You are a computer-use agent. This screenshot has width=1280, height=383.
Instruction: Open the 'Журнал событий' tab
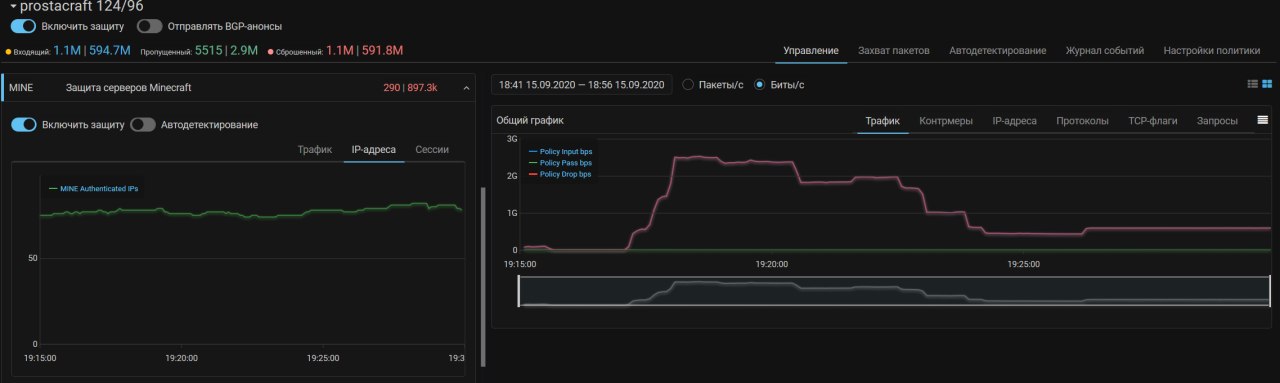coord(1105,50)
